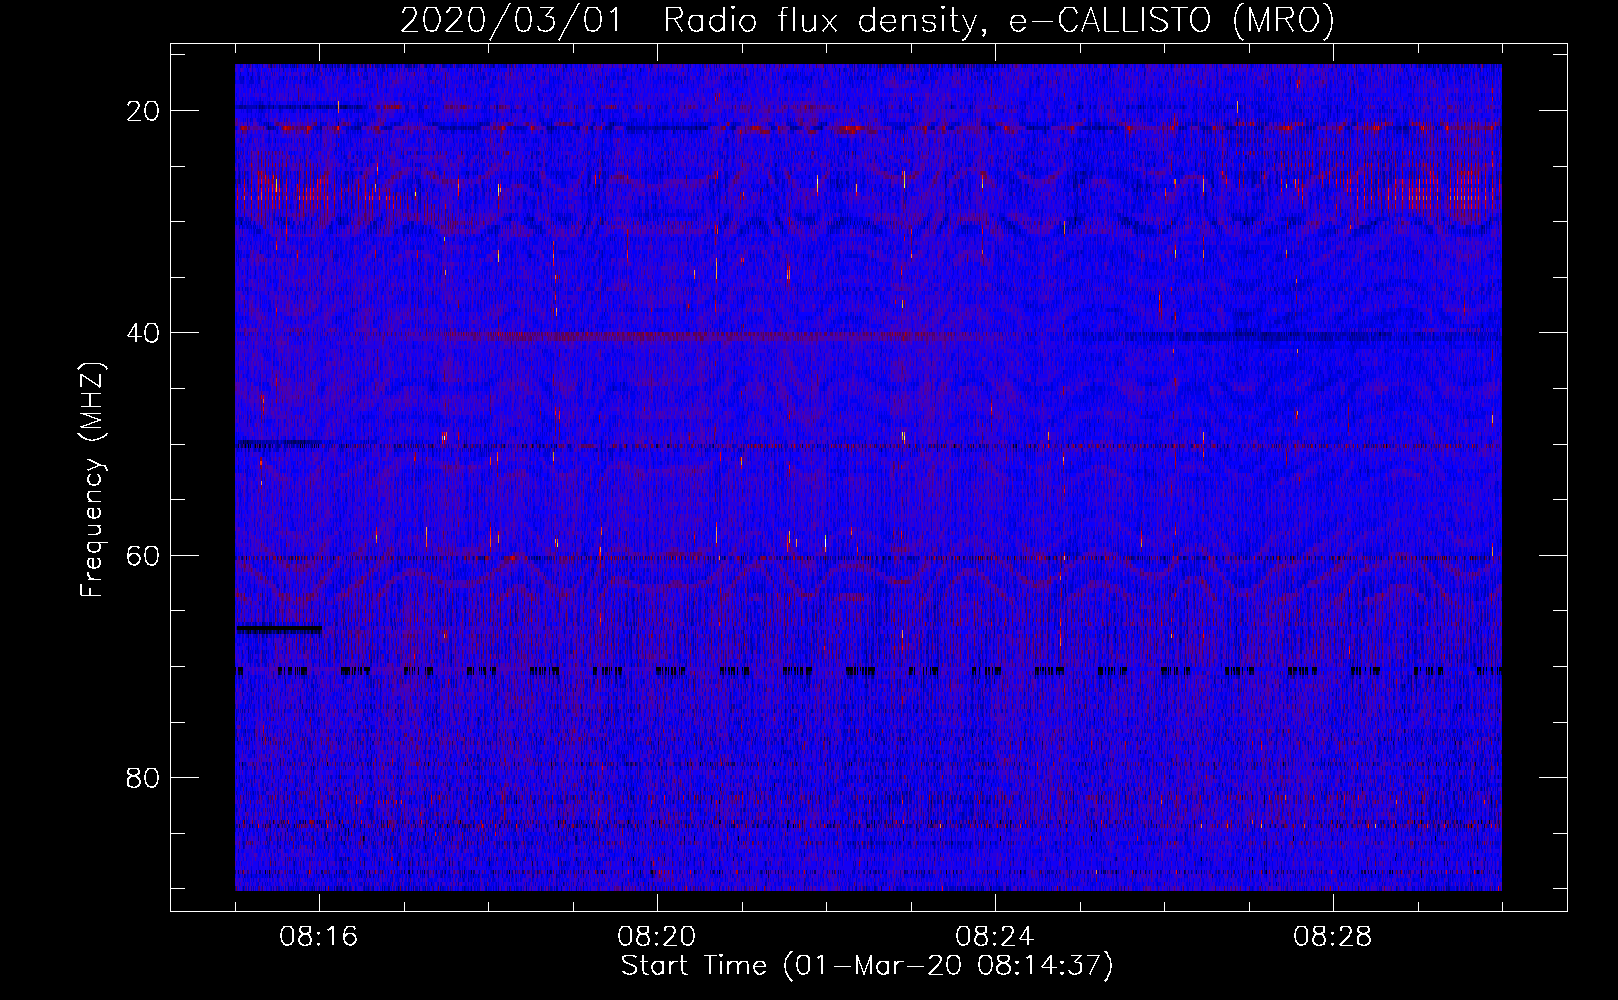
Task: Click the 80 MHz frequency tick label
Action: [x=143, y=778]
